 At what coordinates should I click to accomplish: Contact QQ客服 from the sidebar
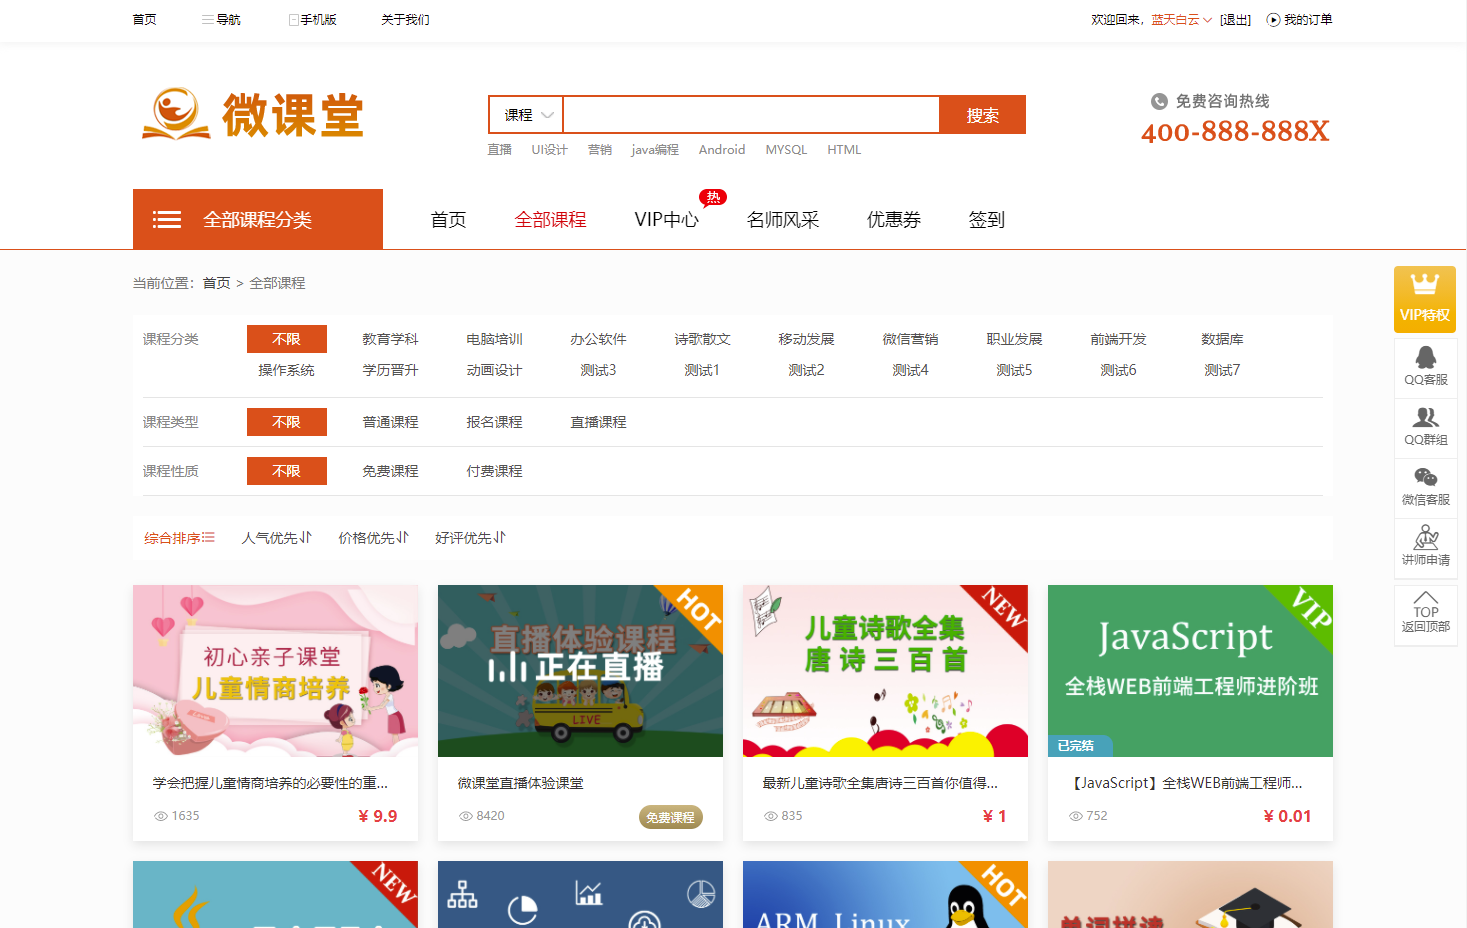1426,366
